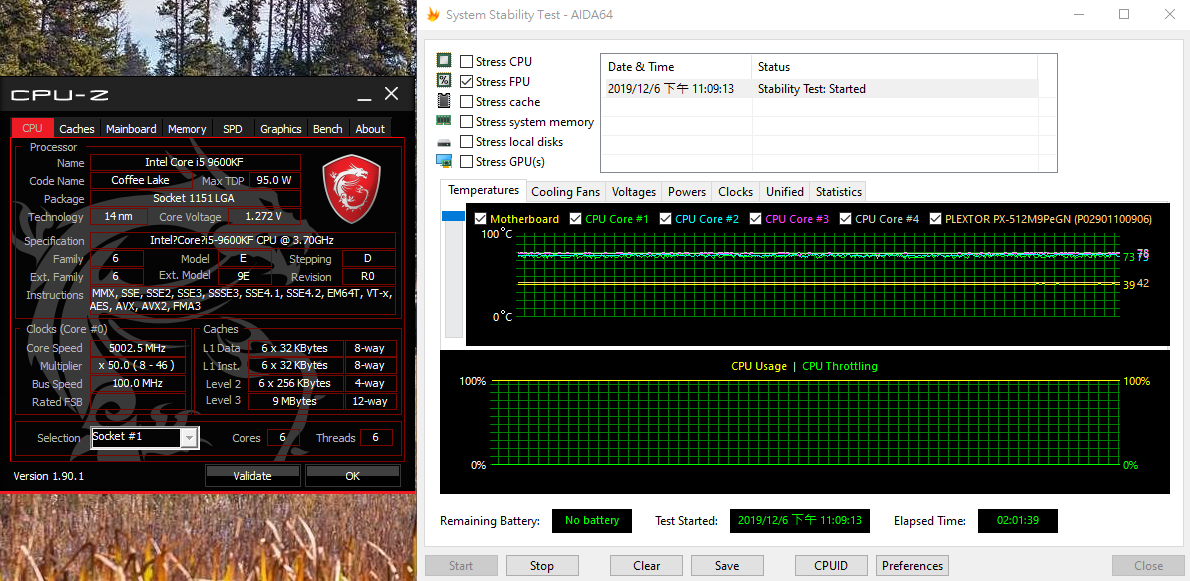1190x581 pixels.
Task: Click the OK button in CPU-Z
Action: click(352, 476)
